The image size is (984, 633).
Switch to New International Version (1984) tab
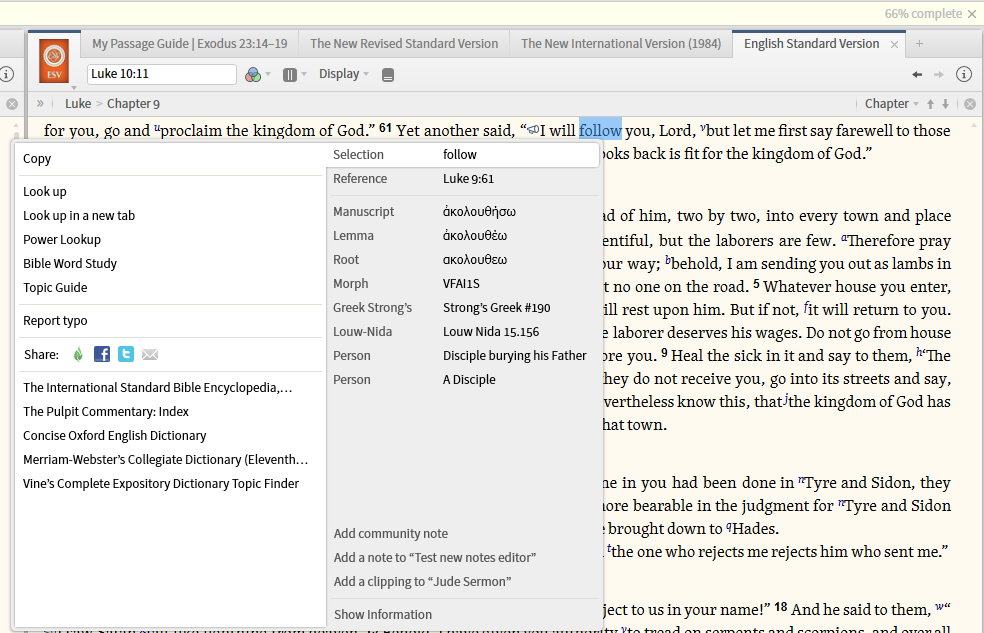[x=621, y=44]
